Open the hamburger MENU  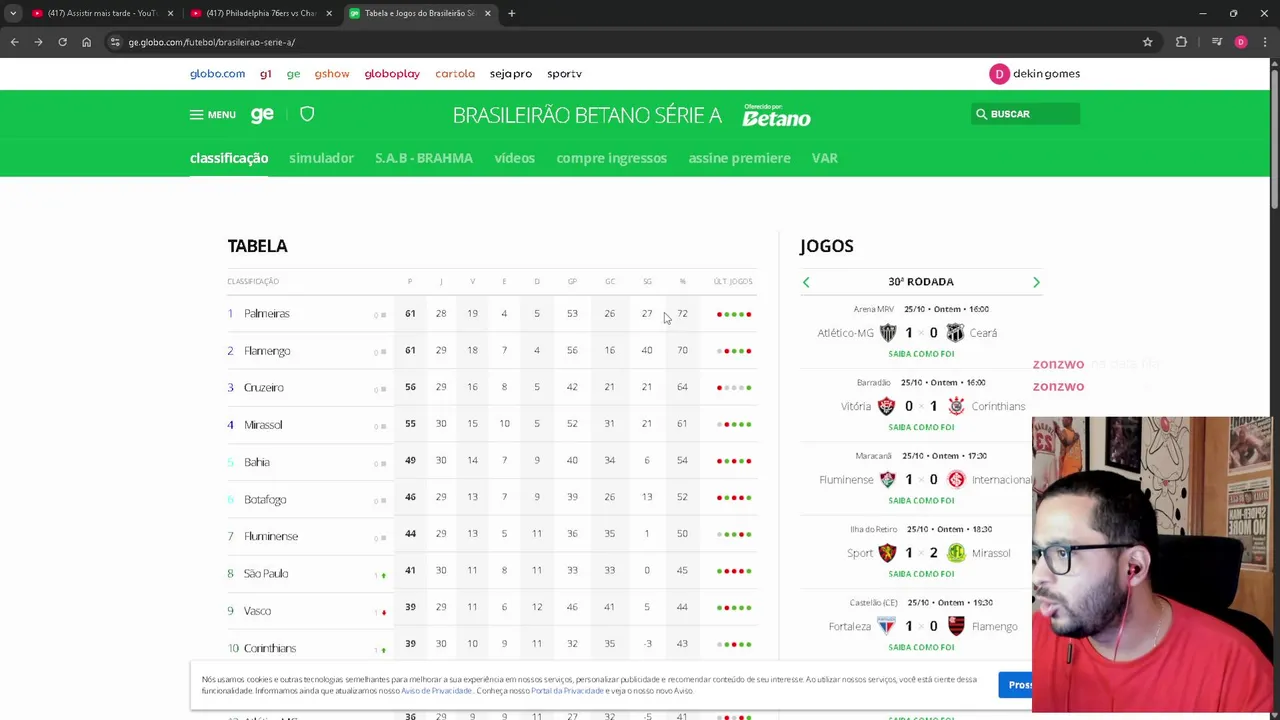tap(213, 114)
